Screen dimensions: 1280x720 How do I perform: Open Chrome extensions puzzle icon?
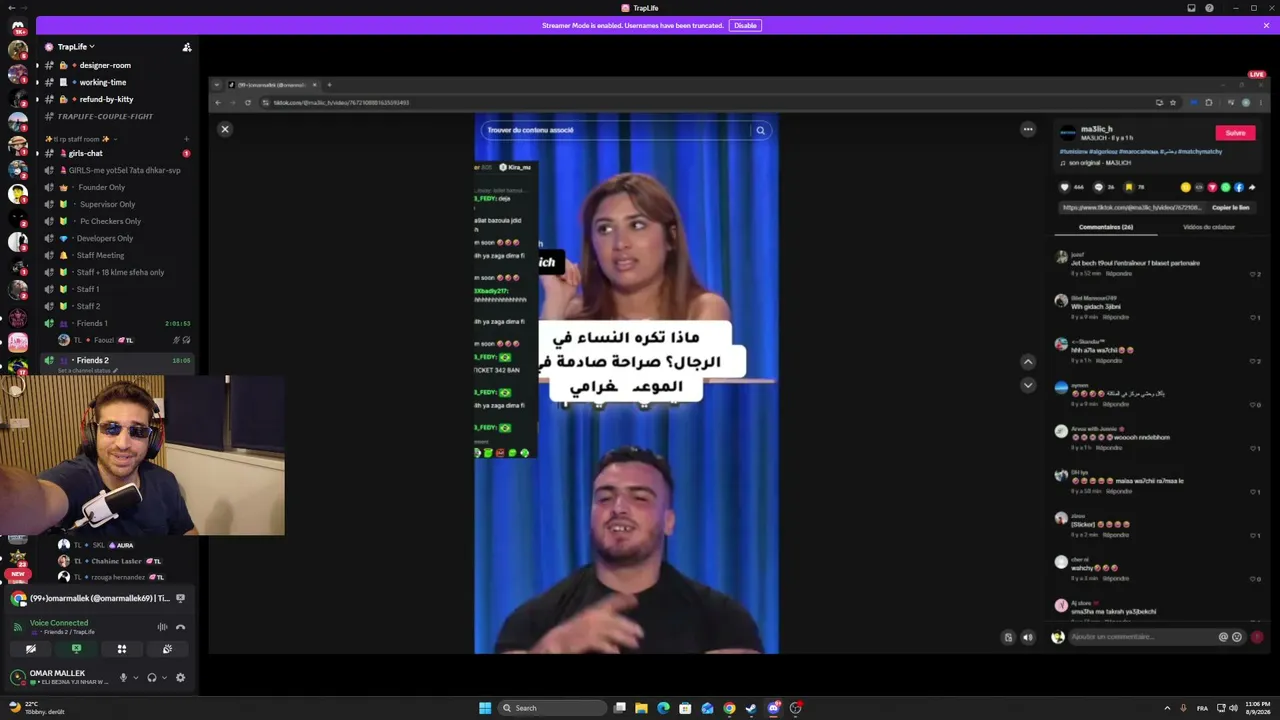coord(1208,102)
